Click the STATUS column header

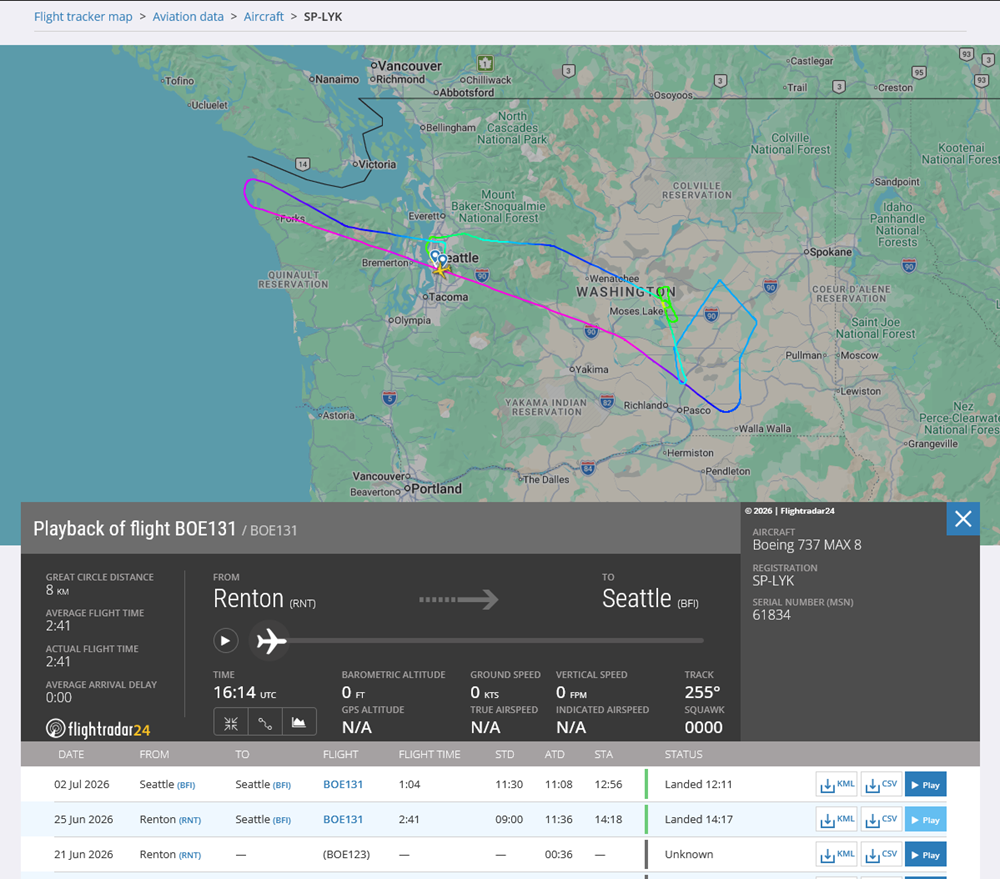click(683, 754)
